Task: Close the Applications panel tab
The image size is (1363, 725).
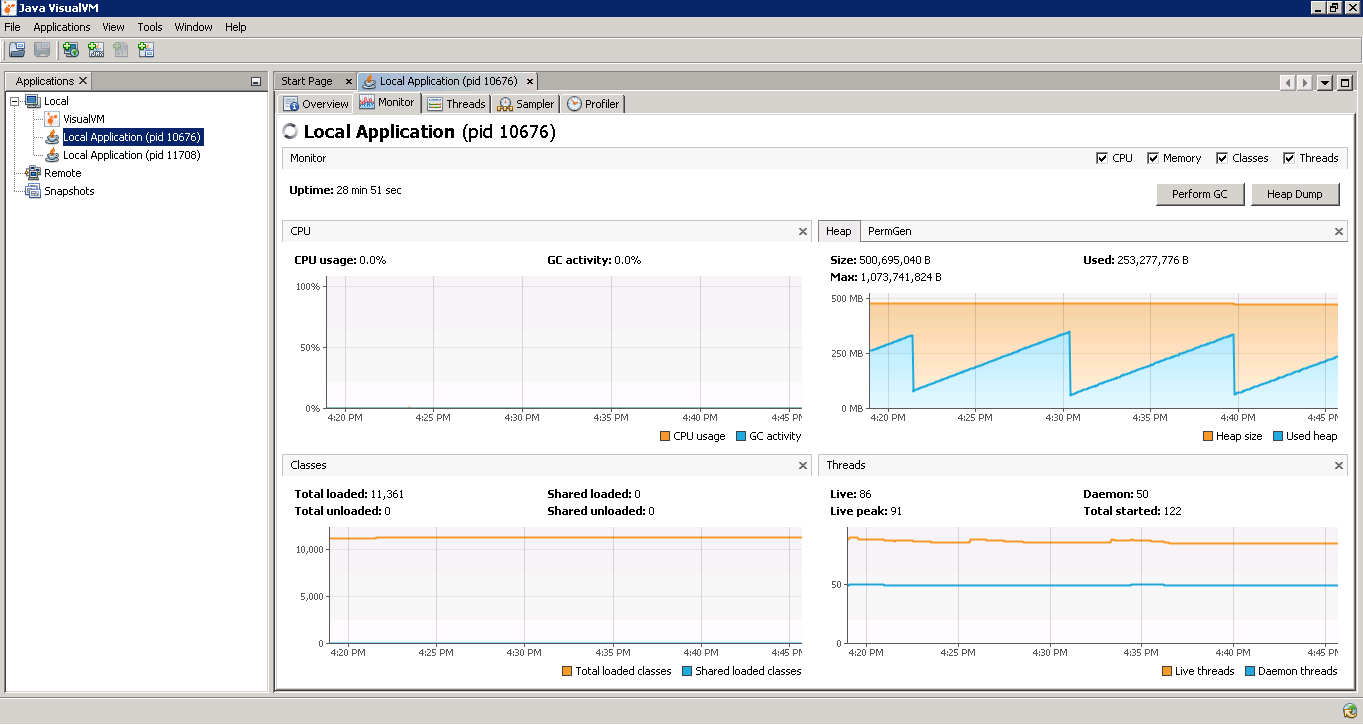Action: coord(83,81)
